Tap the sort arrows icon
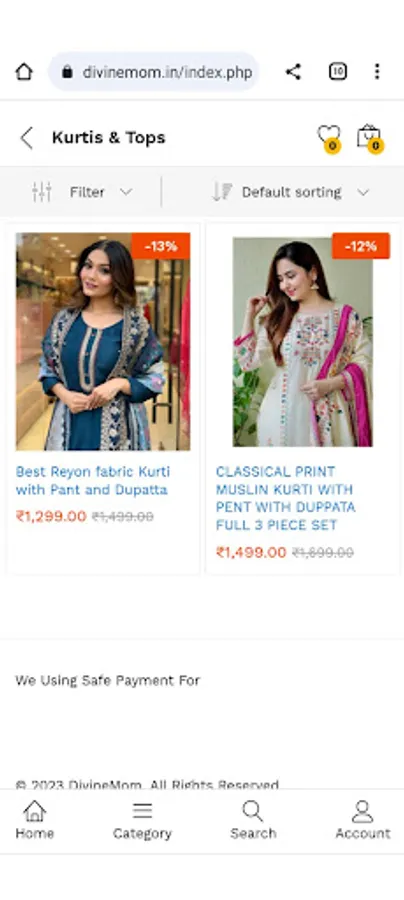 pos(222,192)
